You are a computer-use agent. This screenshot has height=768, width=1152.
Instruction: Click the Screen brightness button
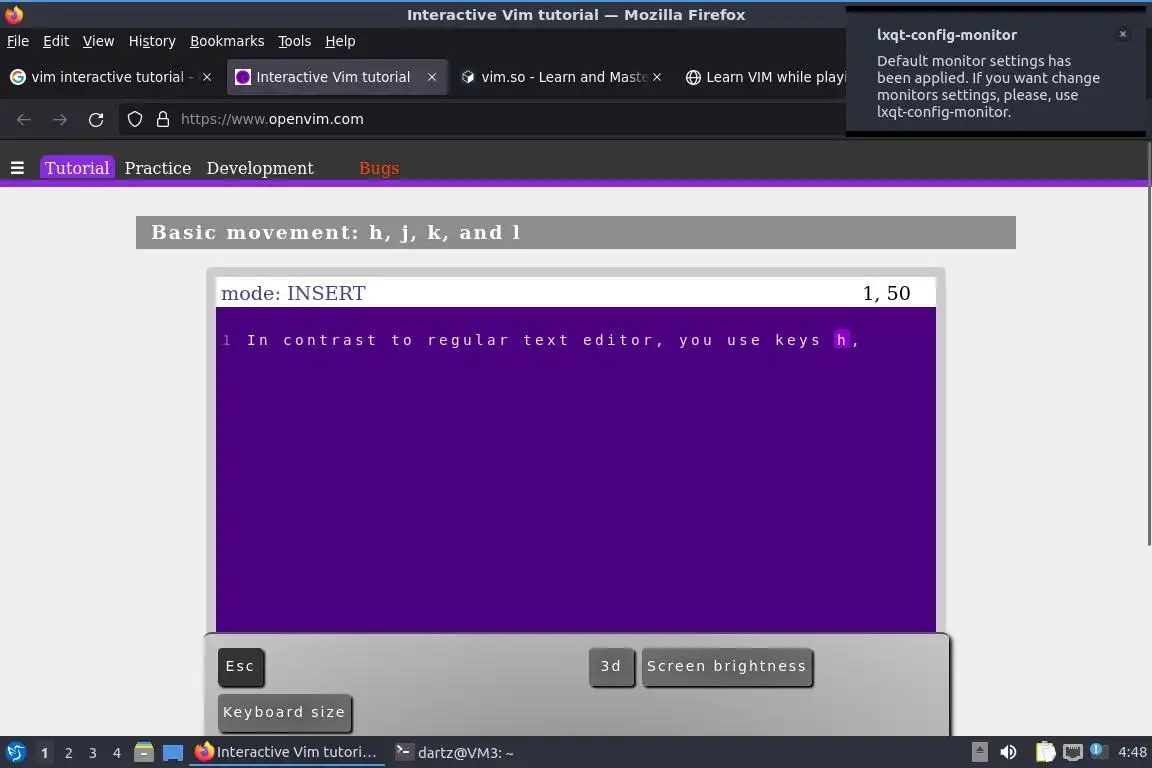click(727, 667)
